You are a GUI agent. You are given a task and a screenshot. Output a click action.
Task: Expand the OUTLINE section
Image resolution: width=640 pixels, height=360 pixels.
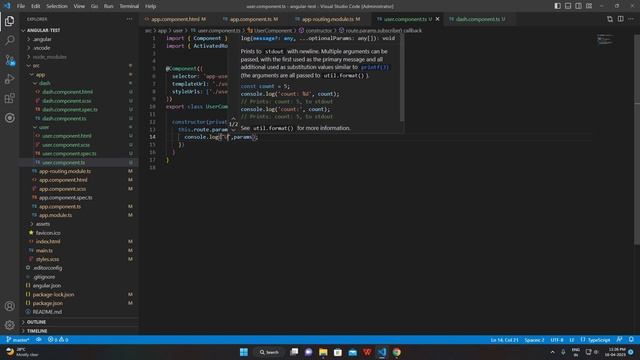(36, 322)
